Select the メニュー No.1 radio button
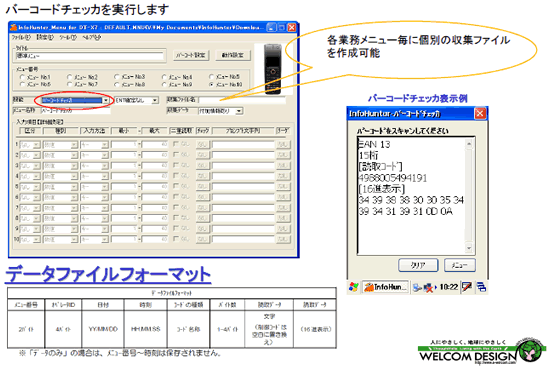 click(x=23, y=77)
